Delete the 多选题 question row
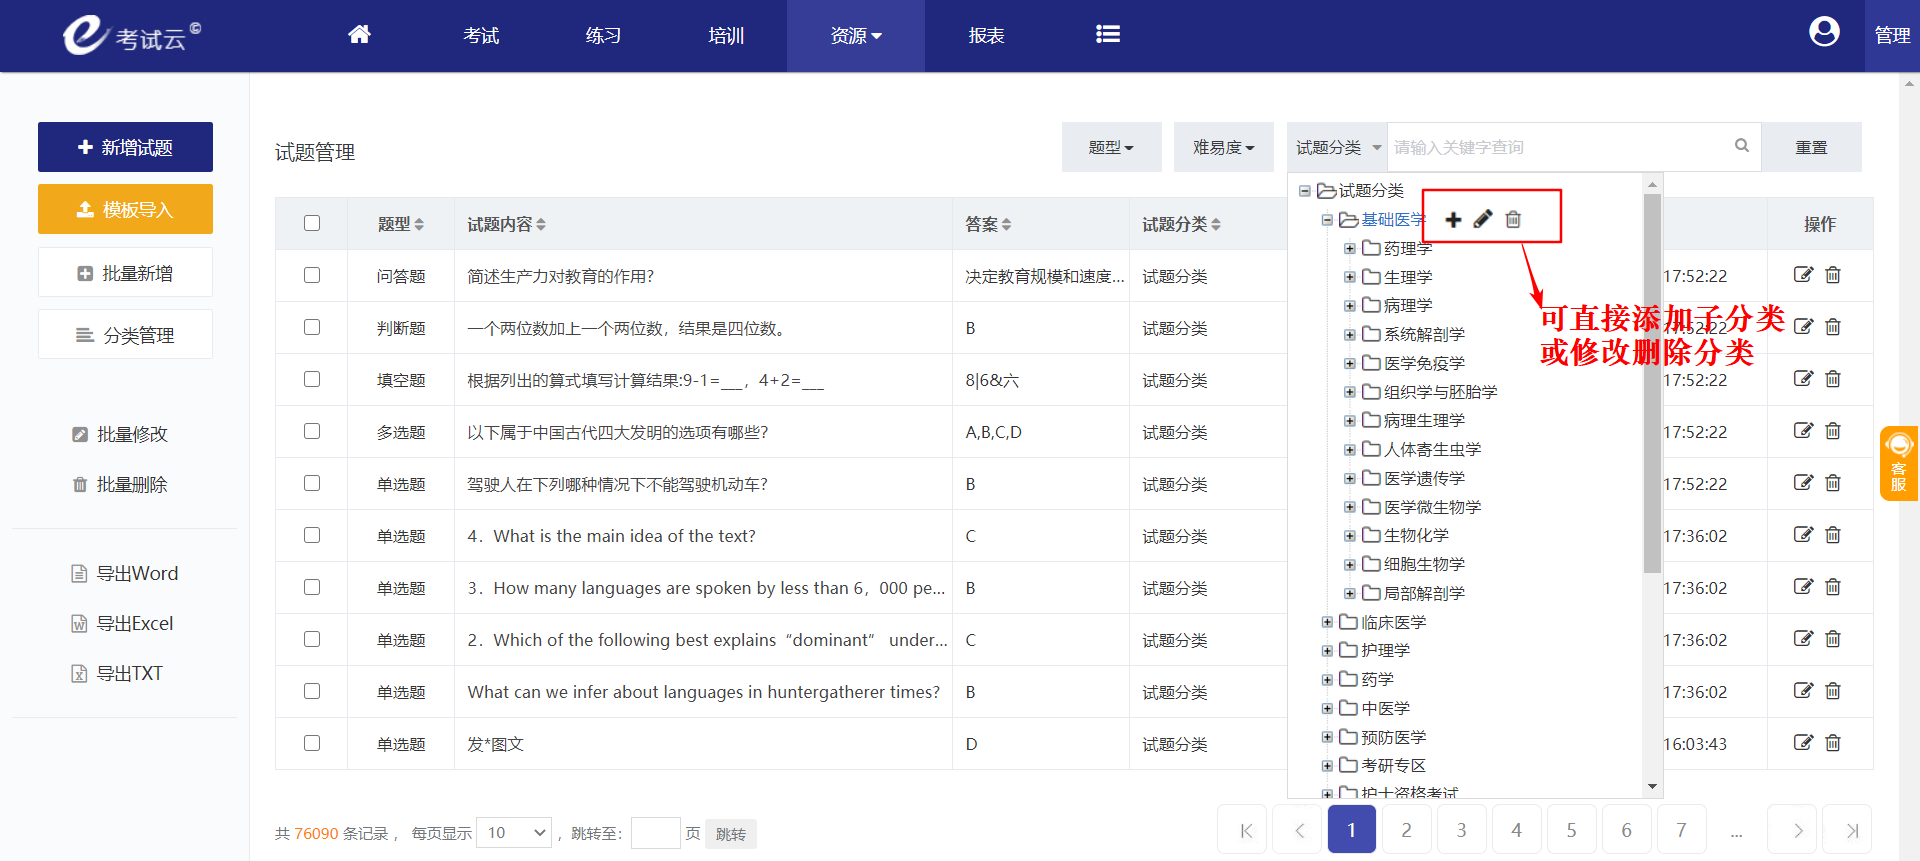The width and height of the screenshot is (1920, 861). [1833, 431]
